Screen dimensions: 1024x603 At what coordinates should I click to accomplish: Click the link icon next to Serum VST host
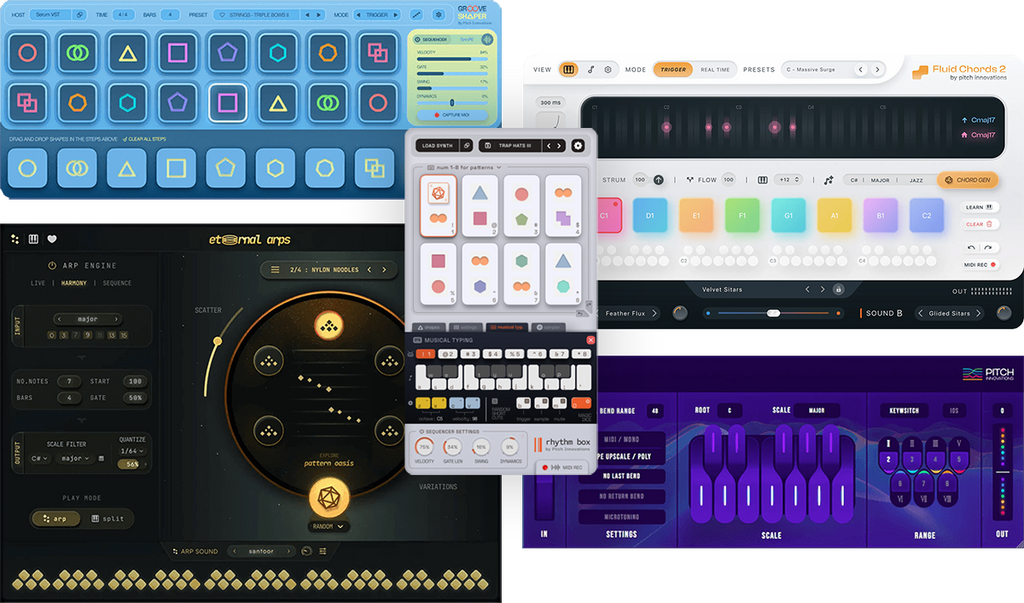79,14
